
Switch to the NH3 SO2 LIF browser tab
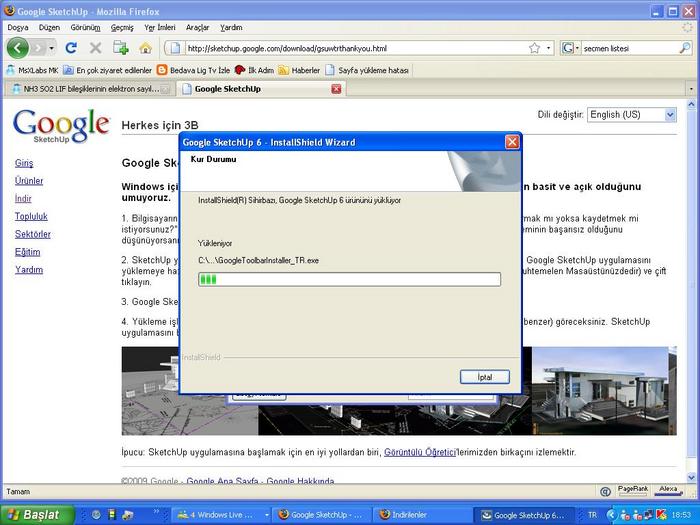point(85,89)
